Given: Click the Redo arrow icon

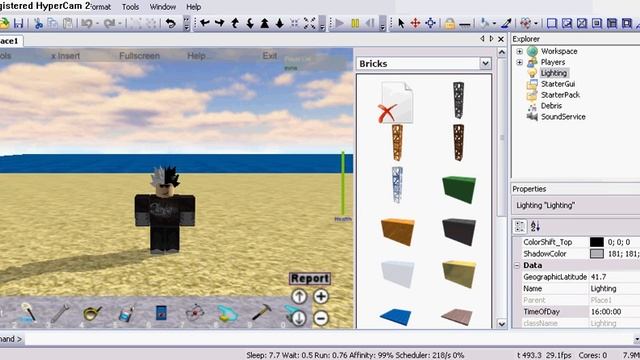Looking at the screenshot, I should point(109,23).
